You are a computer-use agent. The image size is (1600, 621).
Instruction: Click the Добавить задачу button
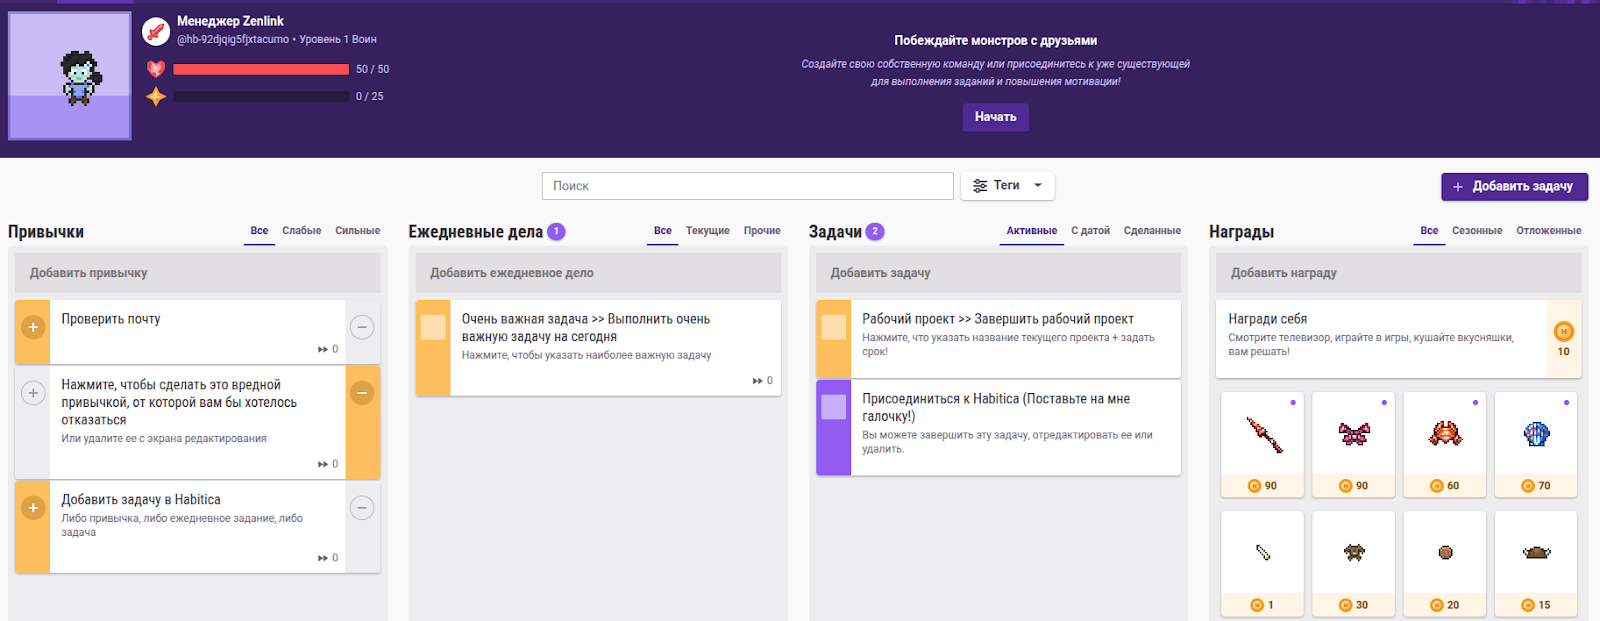[x=1514, y=186]
